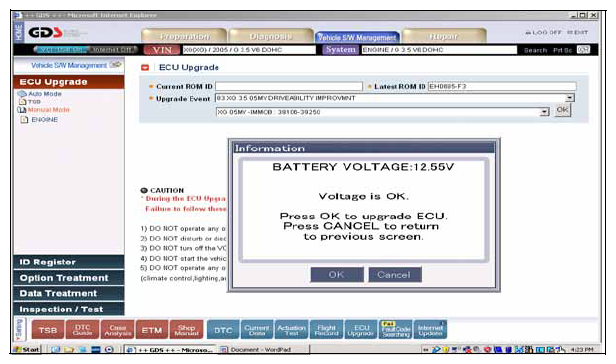Toggle the Internet Off indicator
The width and height of the screenshot is (616, 364).
tap(113, 49)
